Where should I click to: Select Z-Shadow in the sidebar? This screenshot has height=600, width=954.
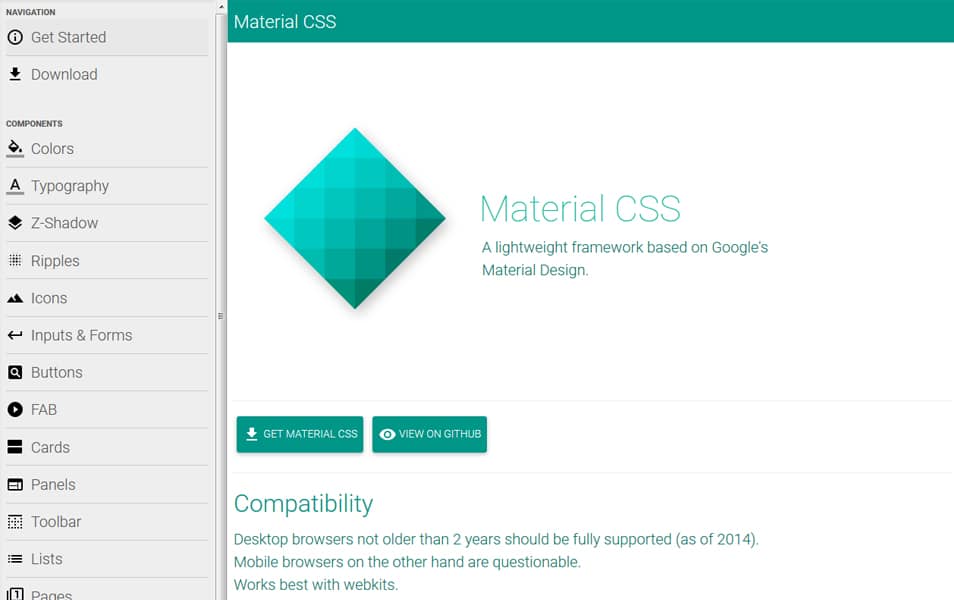pyautogui.click(x=107, y=223)
